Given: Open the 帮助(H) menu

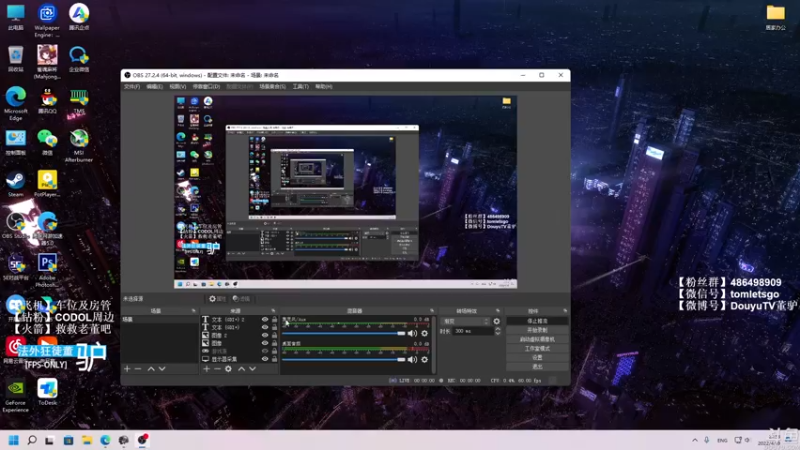Looking at the screenshot, I should (x=323, y=87).
